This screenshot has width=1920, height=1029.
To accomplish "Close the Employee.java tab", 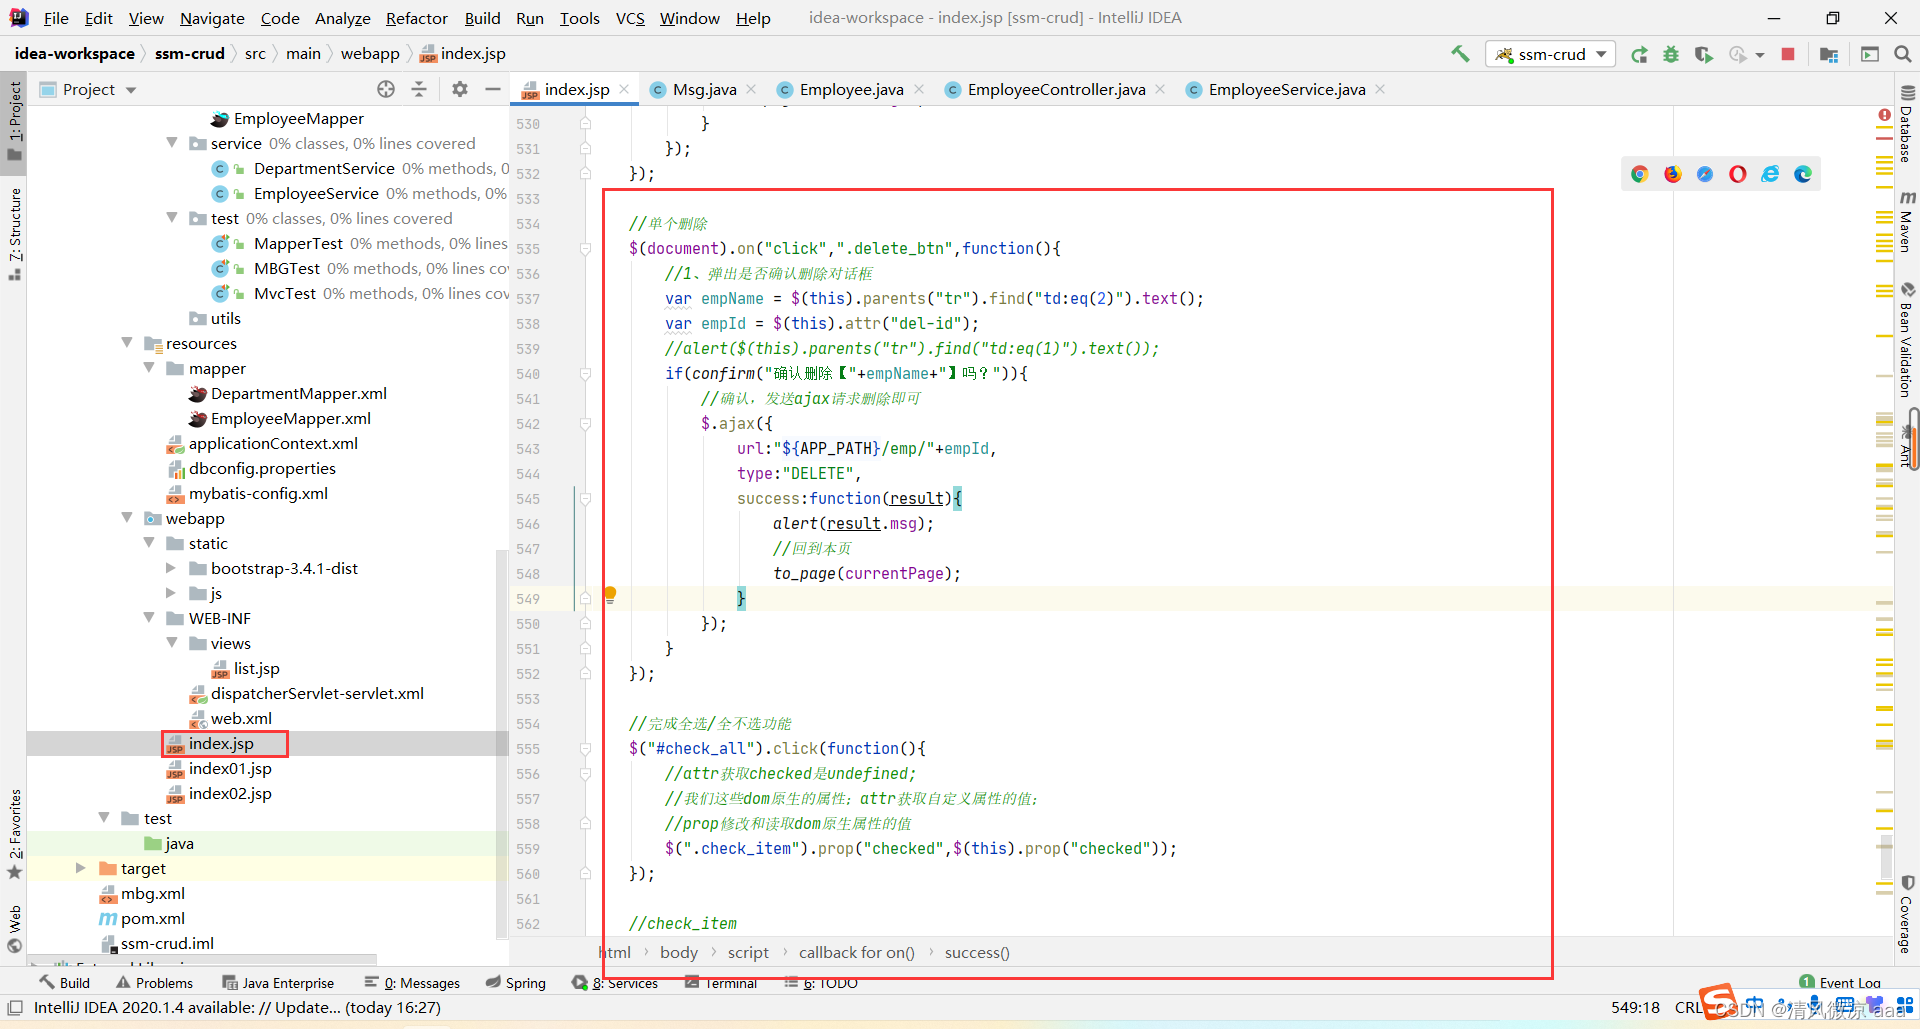I will (919, 89).
